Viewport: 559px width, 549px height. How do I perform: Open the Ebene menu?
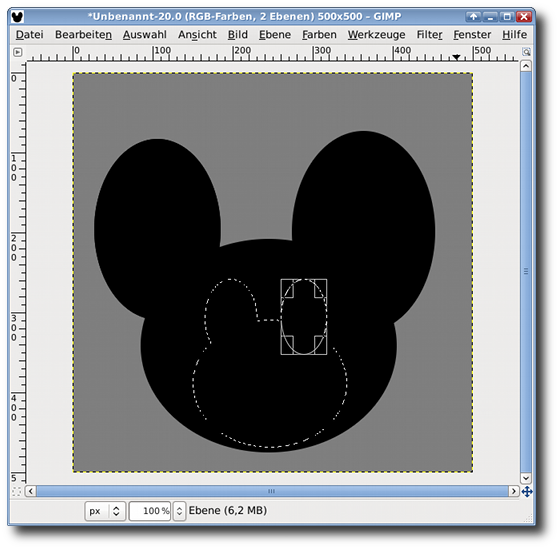pos(275,35)
